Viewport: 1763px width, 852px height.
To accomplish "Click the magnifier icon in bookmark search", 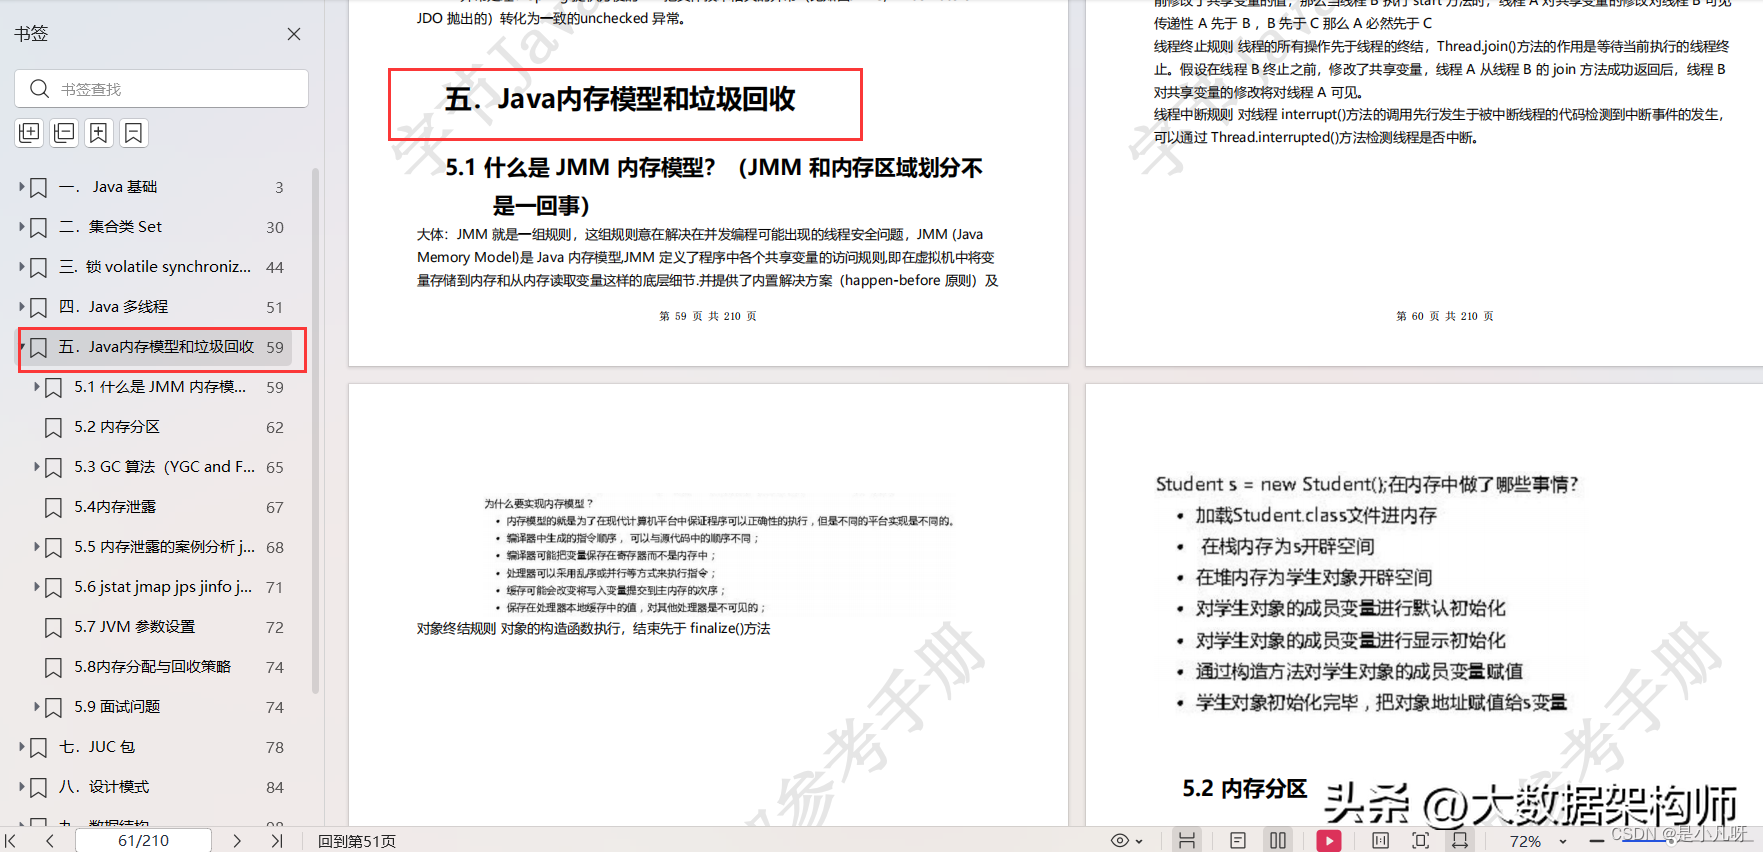I will (39, 89).
